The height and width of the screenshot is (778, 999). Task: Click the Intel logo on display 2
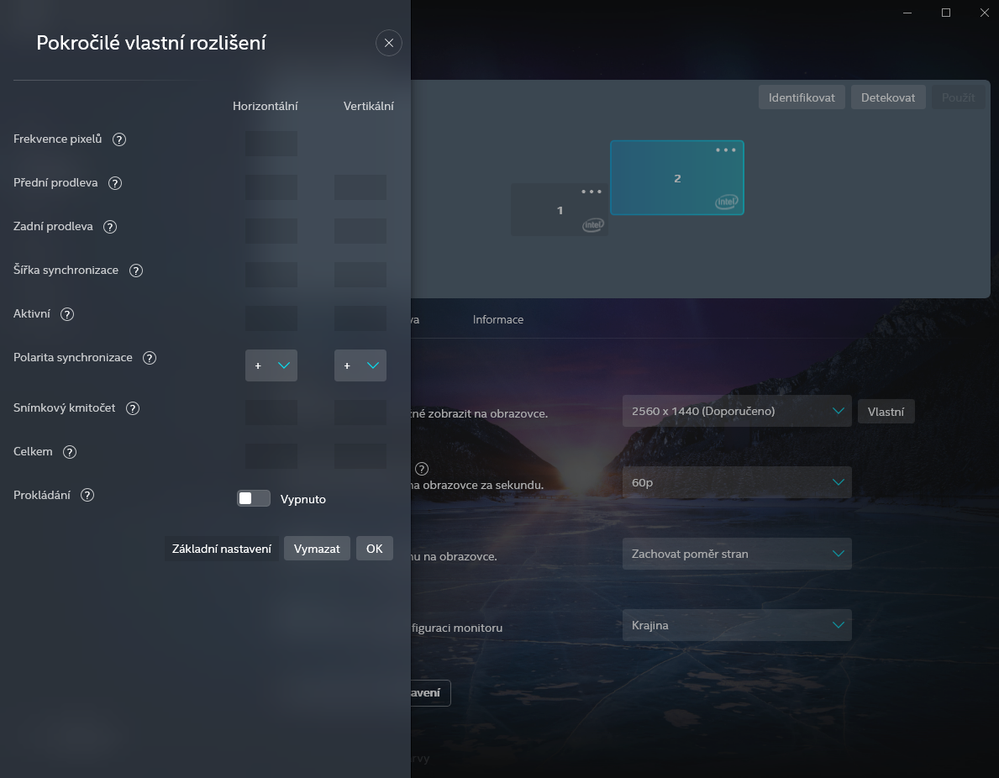727,199
